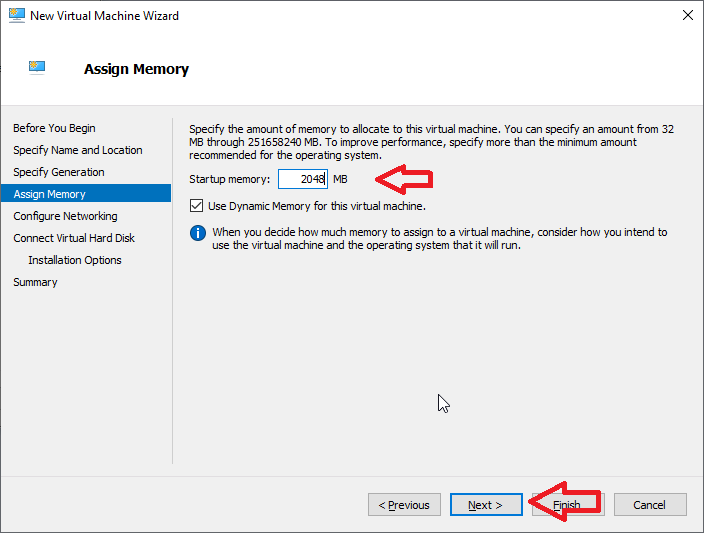Open the Specify Name and Location step
Image resolution: width=704 pixels, height=533 pixels.
(x=77, y=150)
